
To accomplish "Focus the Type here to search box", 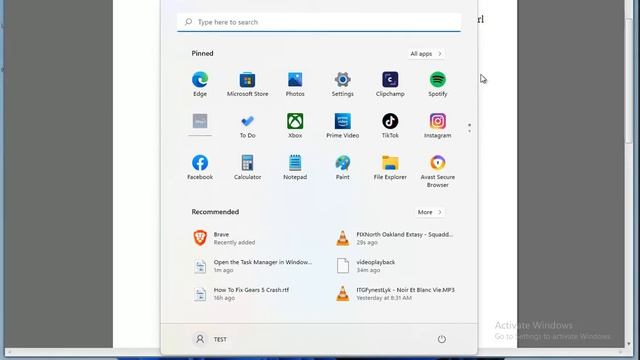I will tap(319, 22).
